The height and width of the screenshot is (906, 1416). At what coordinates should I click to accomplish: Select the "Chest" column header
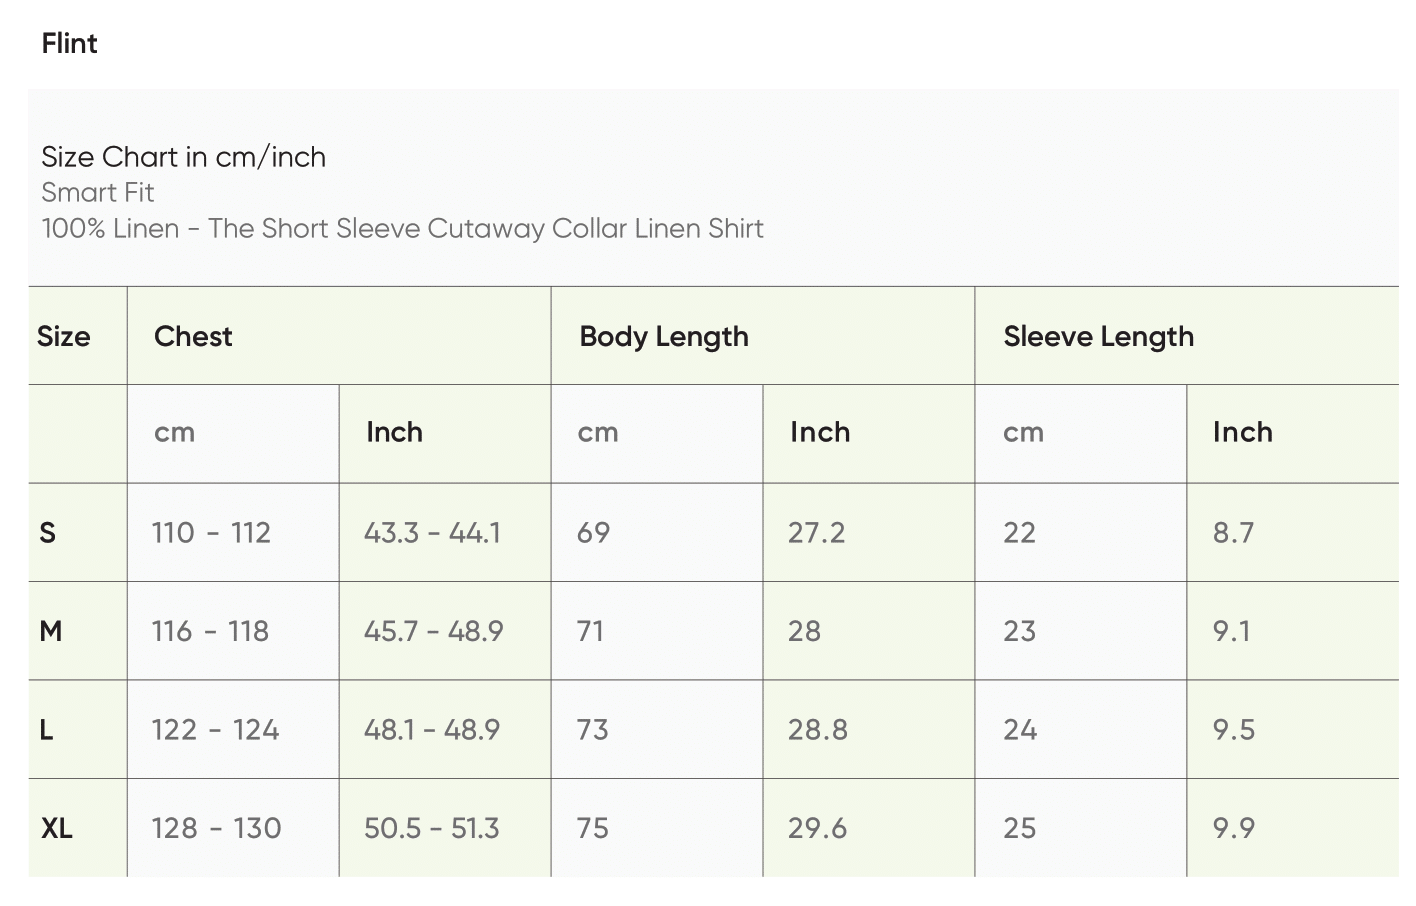193,336
